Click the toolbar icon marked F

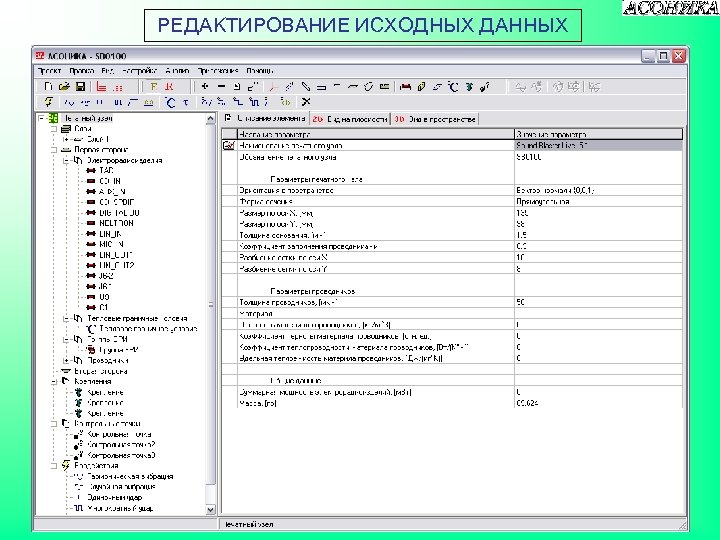pyautogui.click(x=154, y=86)
